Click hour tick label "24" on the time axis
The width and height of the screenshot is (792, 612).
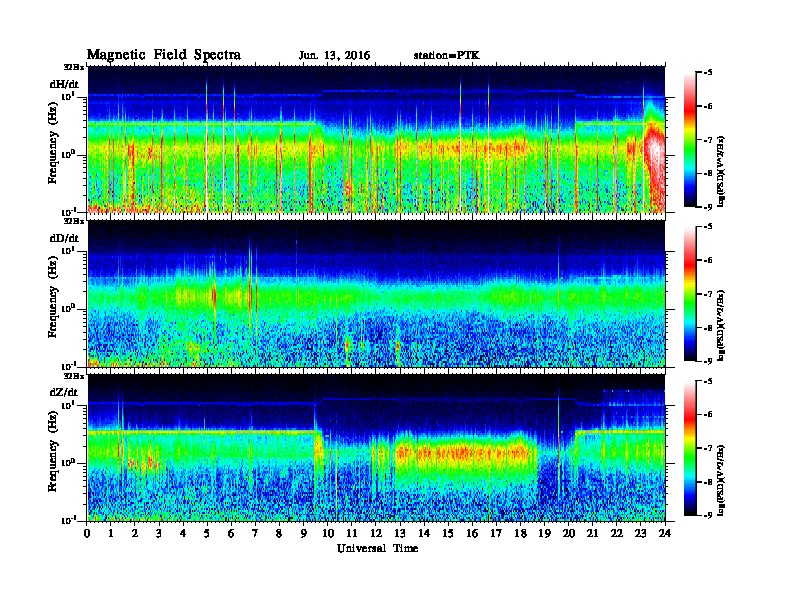click(664, 533)
